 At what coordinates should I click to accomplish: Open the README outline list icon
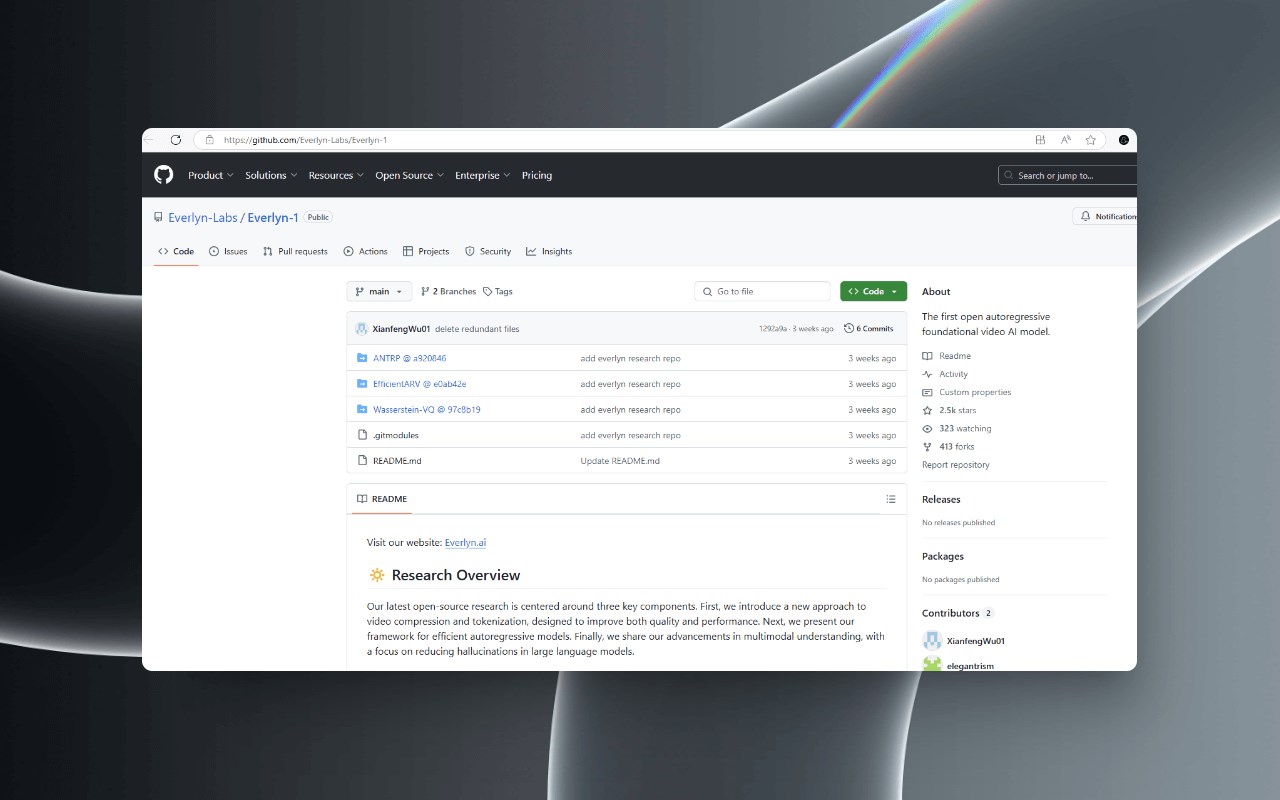tap(891, 499)
